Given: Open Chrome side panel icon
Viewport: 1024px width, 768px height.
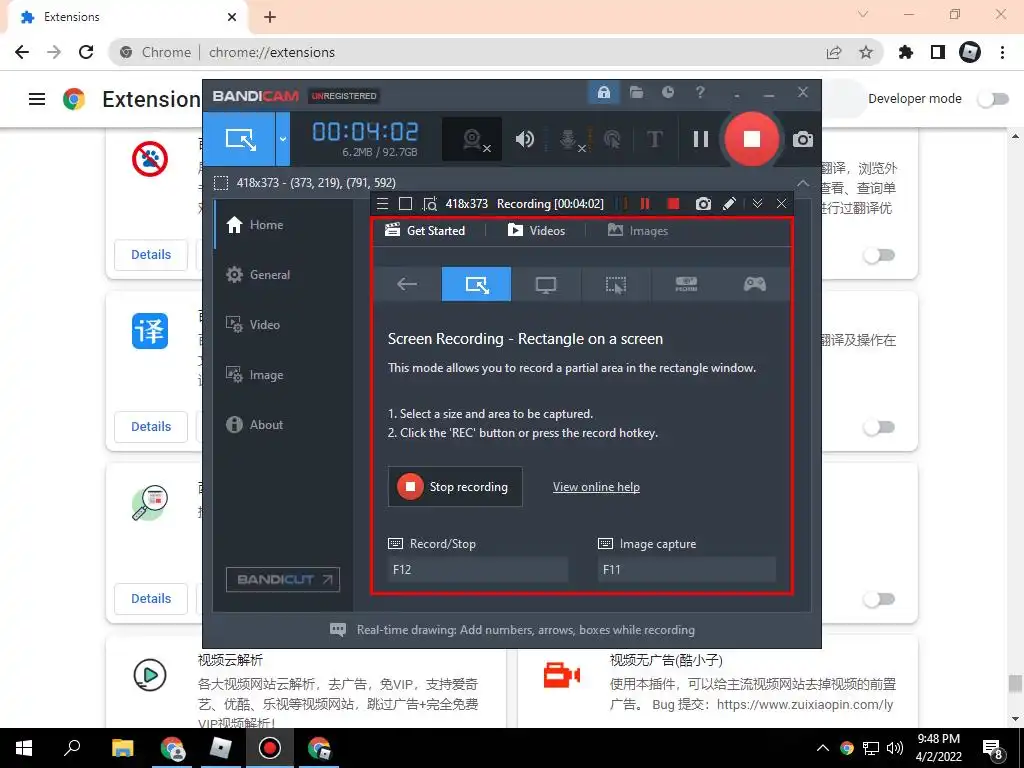Looking at the screenshot, I should pos(938,52).
